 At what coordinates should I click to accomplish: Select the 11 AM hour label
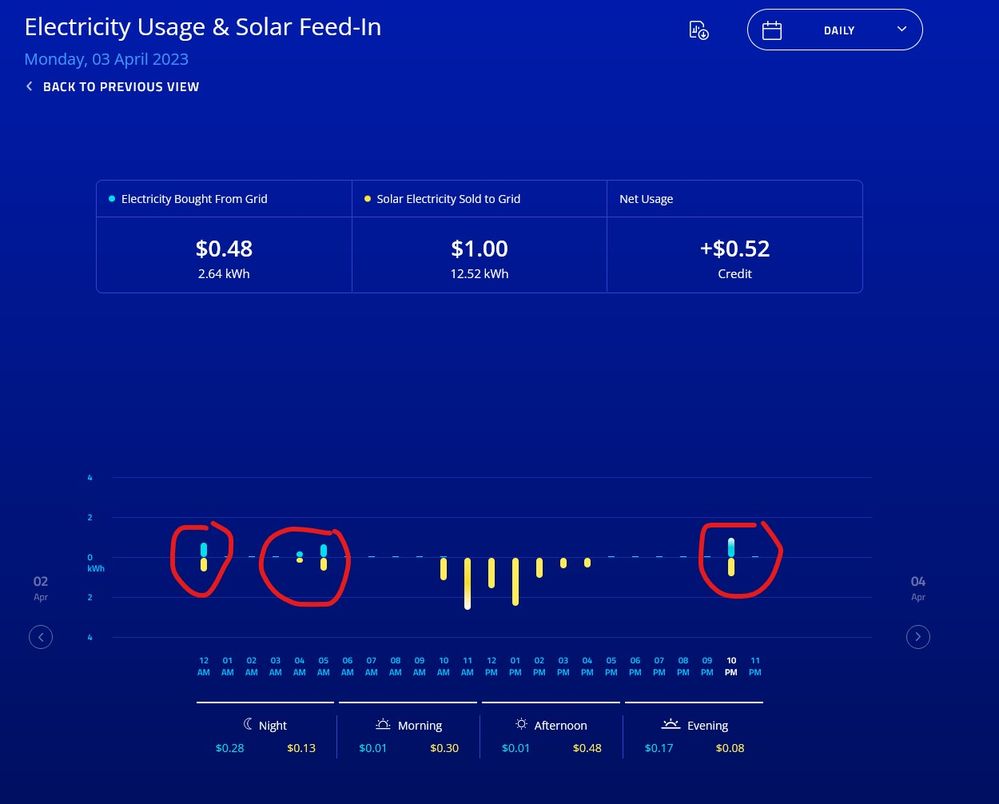pyautogui.click(x=467, y=666)
